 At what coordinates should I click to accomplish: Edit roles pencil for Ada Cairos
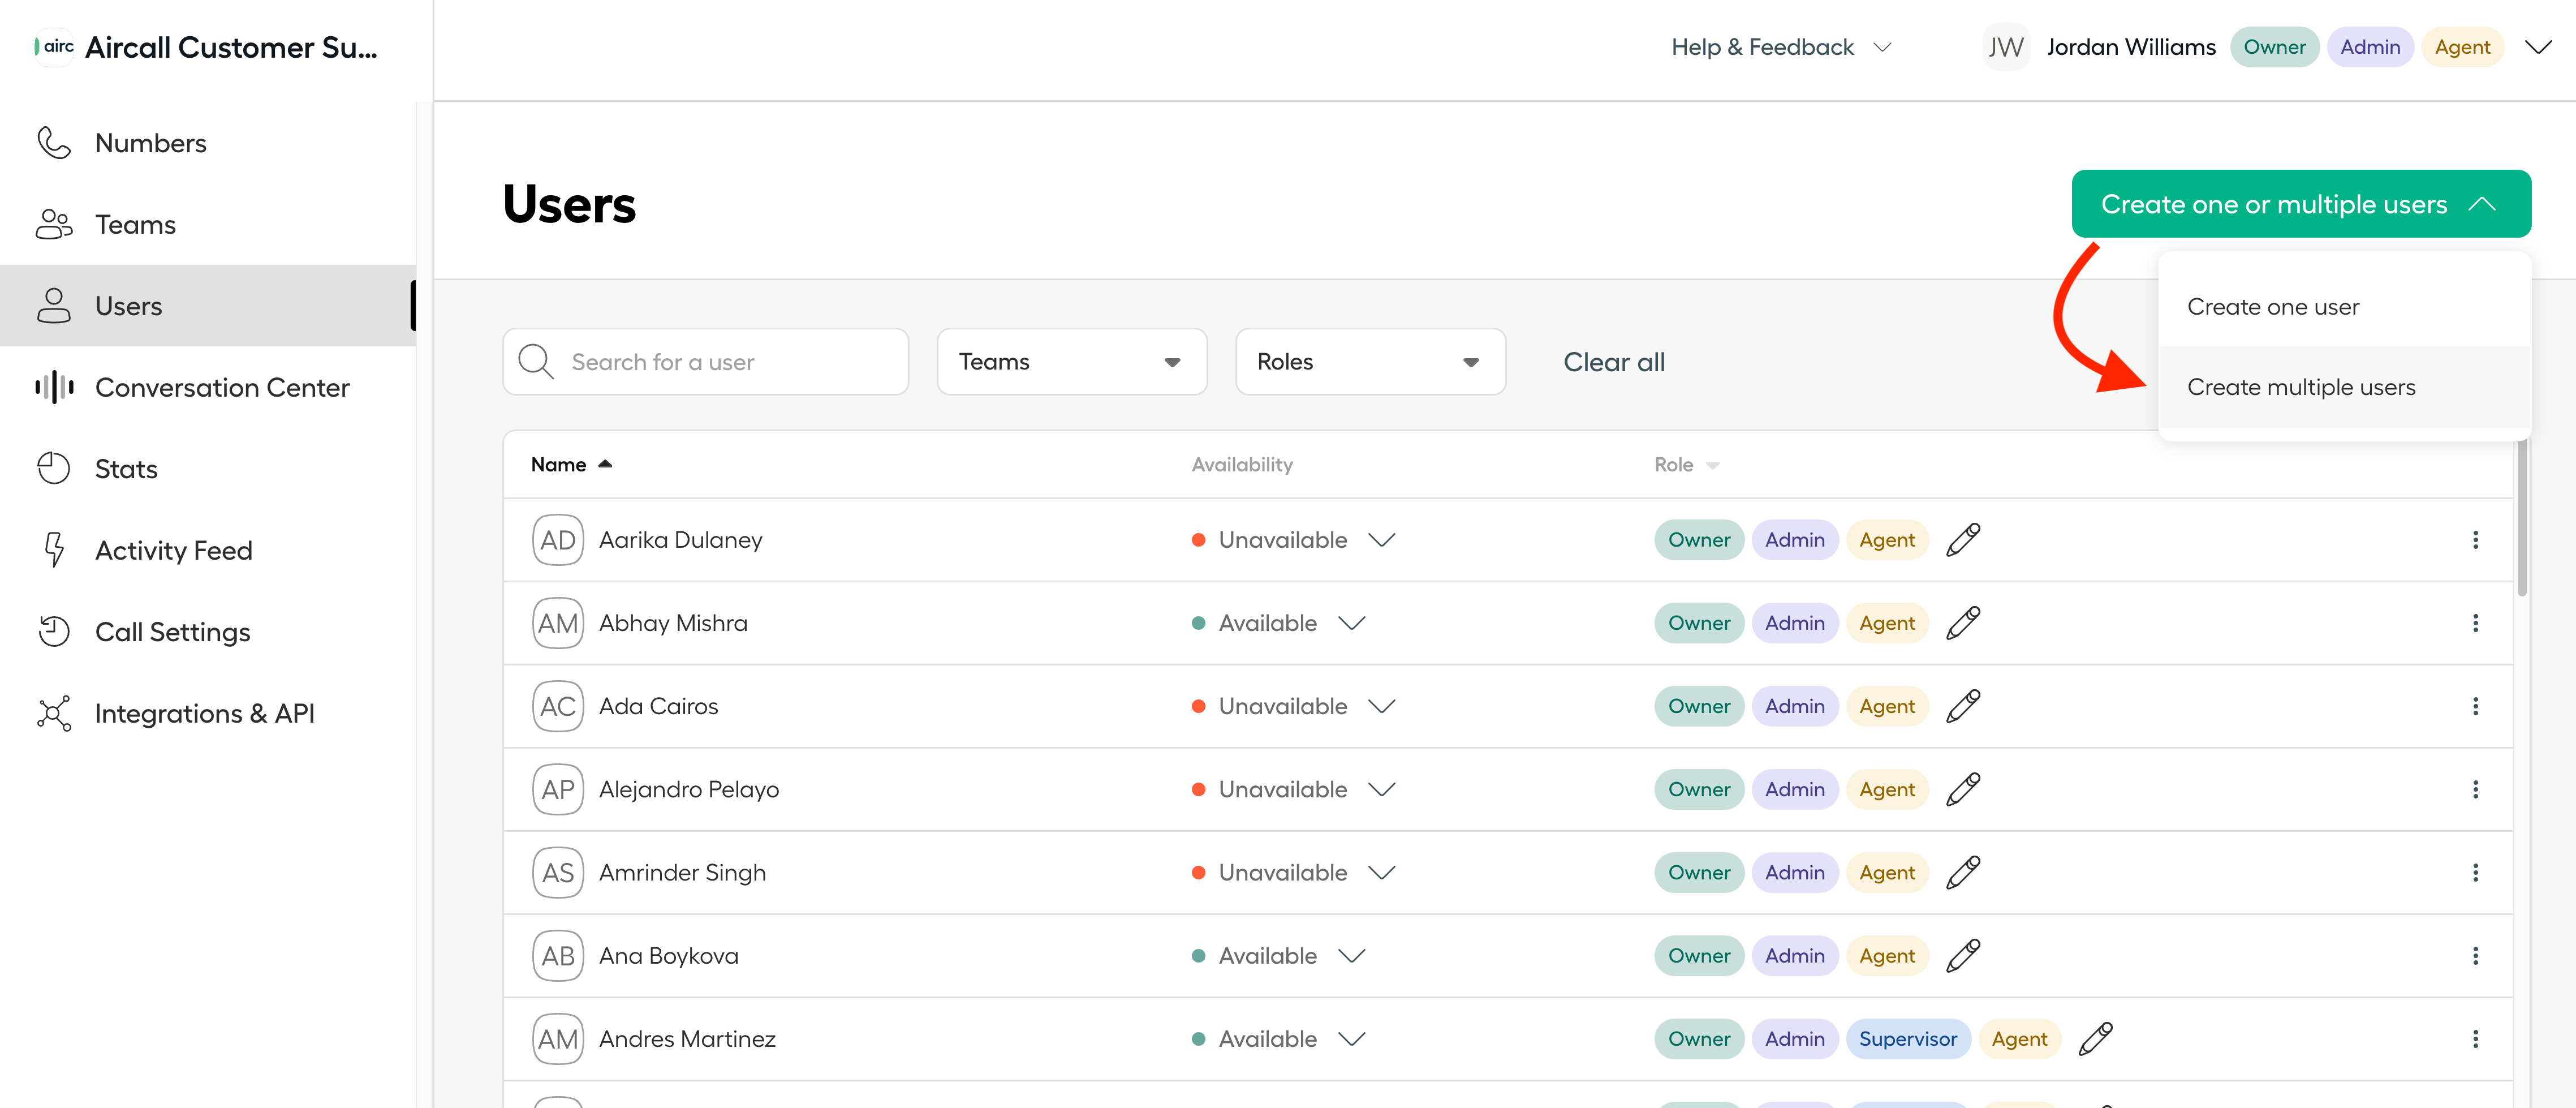(x=1963, y=706)
